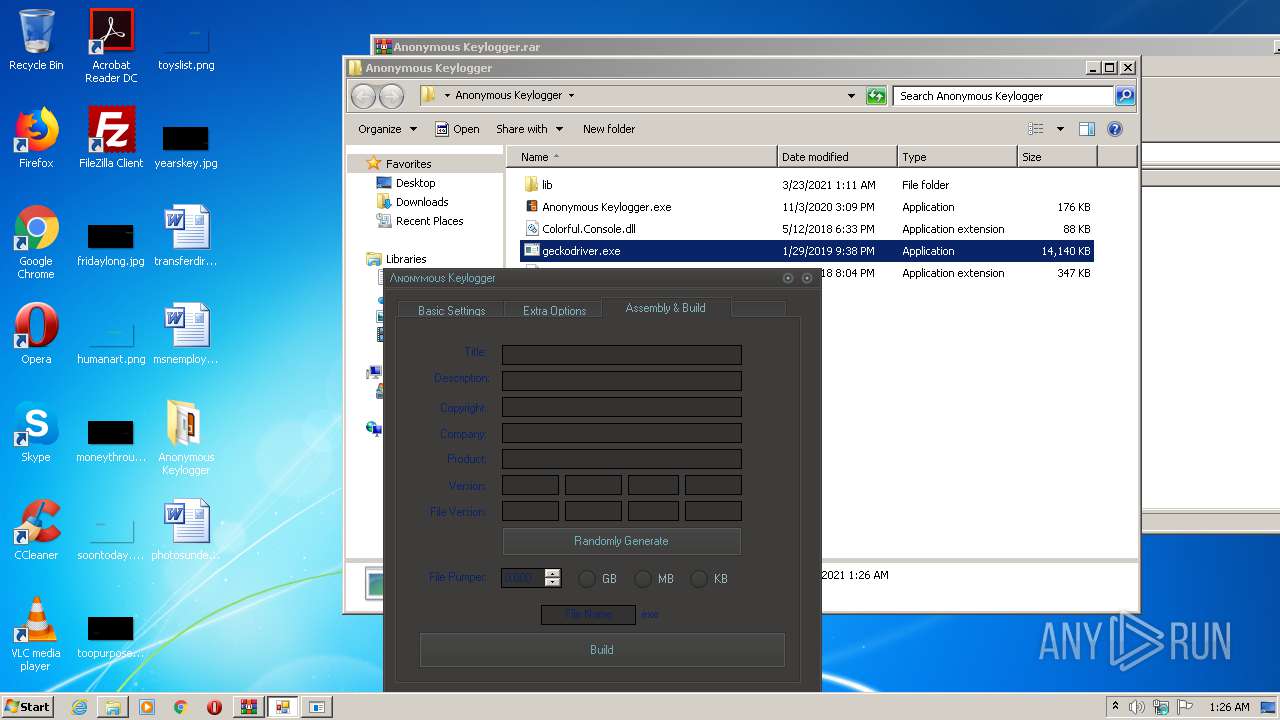Click into the Company input field
Image resolution: width=1280 pixels, height=720 pixels.
pyautogui.click(x=621, y=433)
